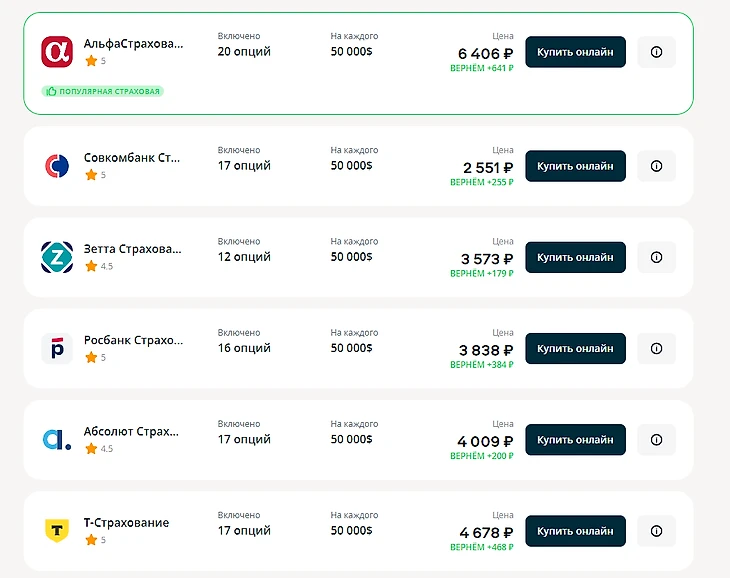Buy Совкомбанк policy online for 2 551 ₽
The height and width of the screenshot is (578, 730).
click(575, 166)
